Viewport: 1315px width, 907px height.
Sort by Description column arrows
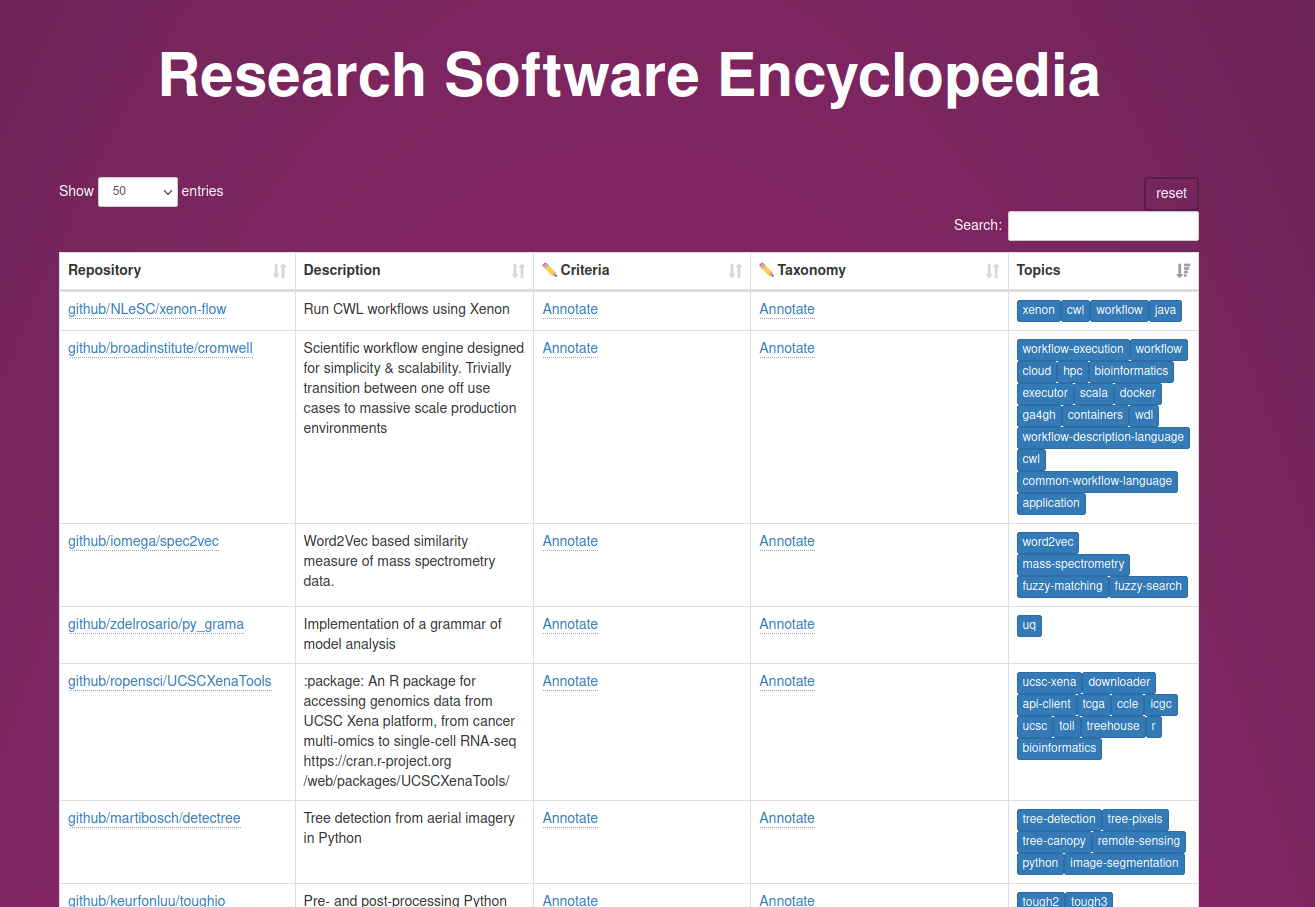[518, 271]
